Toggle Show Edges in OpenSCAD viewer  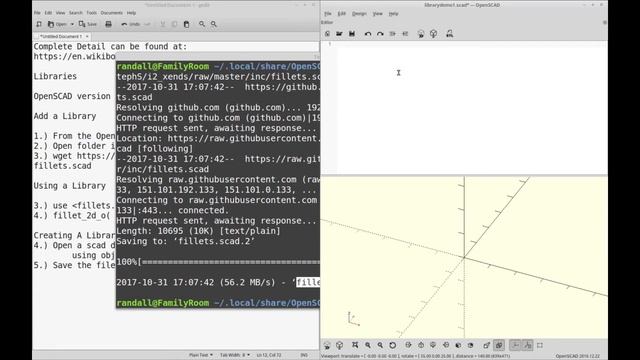coord(540,345)
